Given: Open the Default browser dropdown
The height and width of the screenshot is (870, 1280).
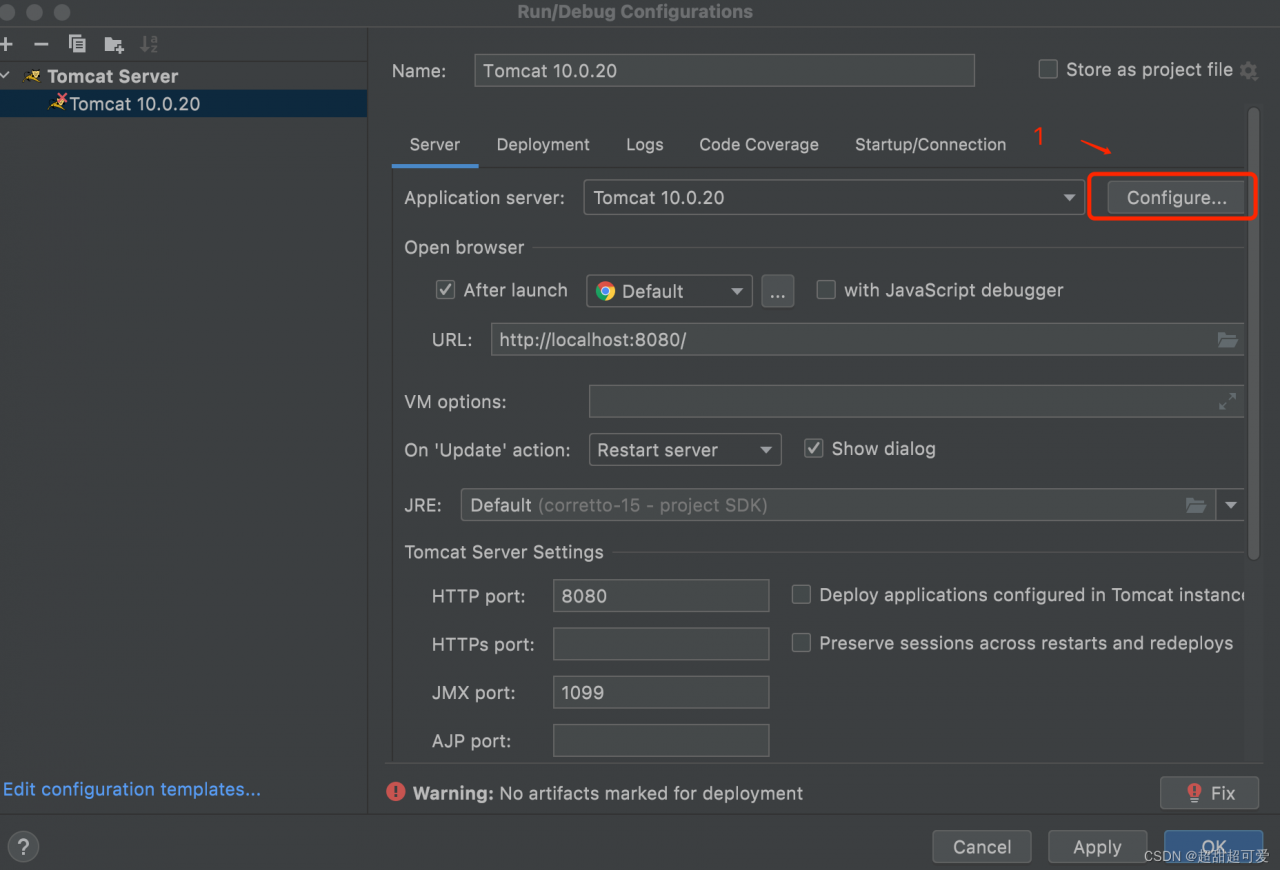Looking at the screenshot, I should (x=669, y=291).
